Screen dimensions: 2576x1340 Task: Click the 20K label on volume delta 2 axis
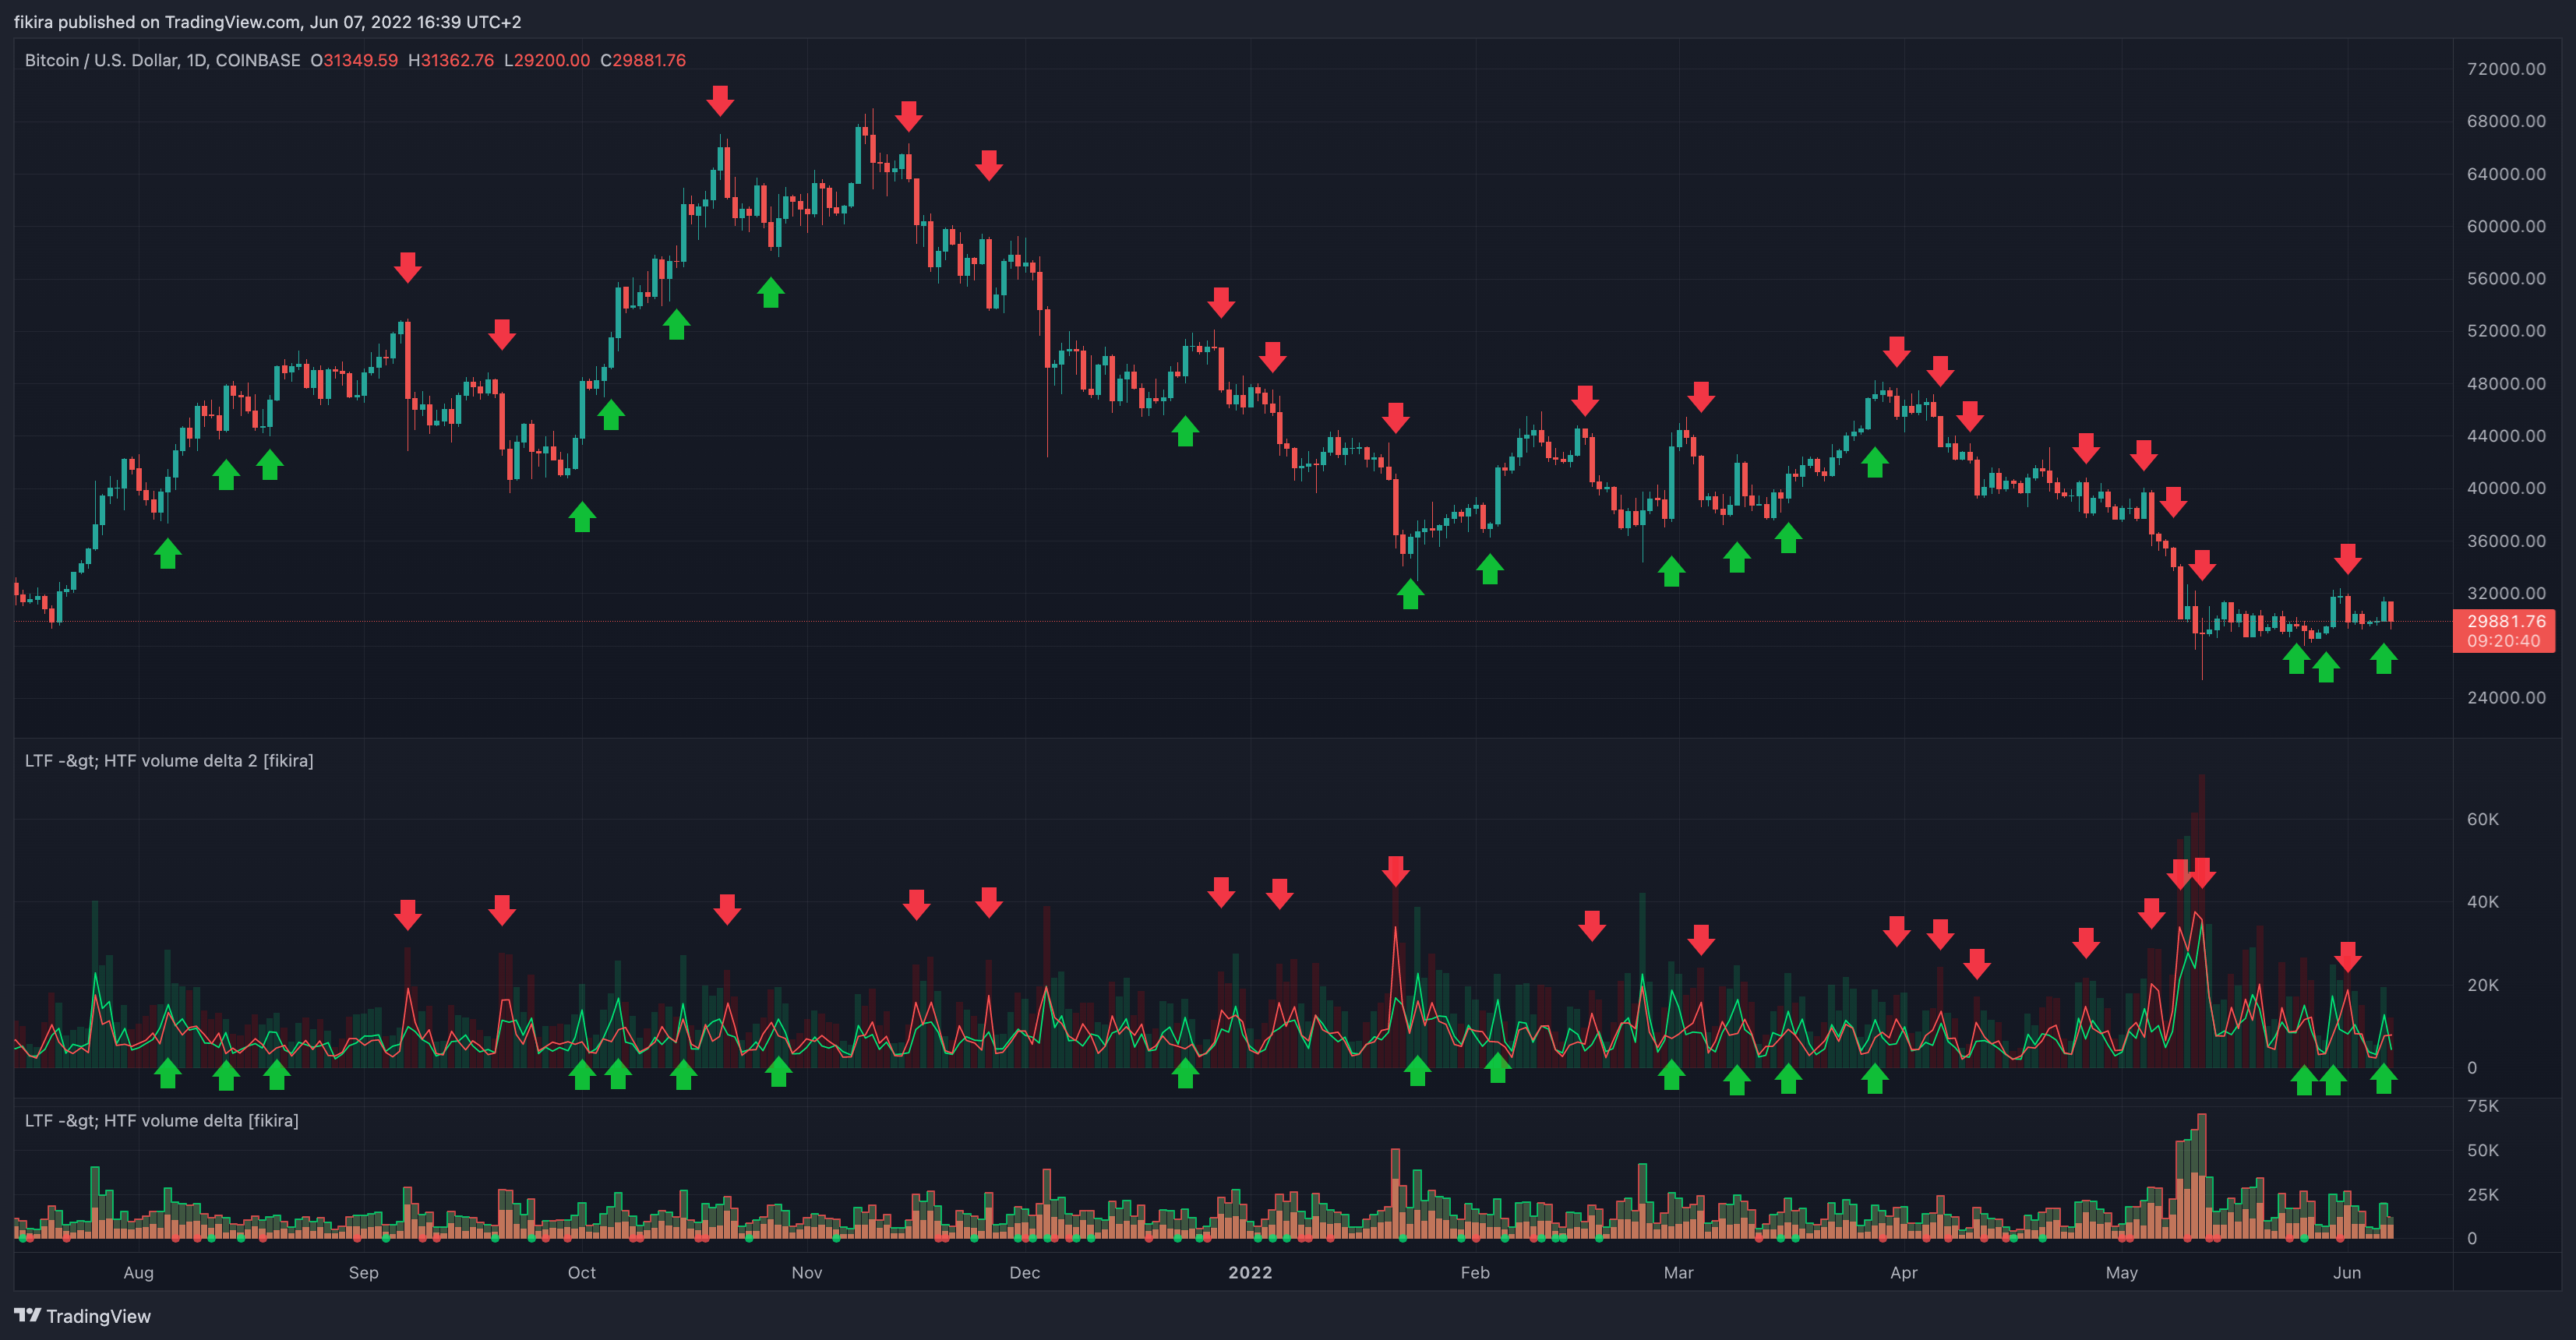tap(2482, 985)
